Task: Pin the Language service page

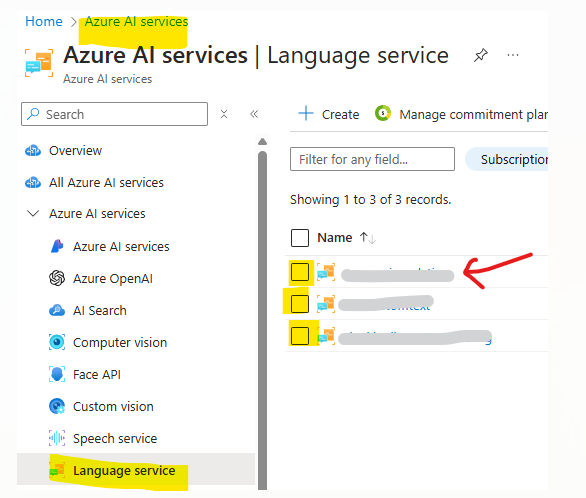Action: tap(481, 55)
